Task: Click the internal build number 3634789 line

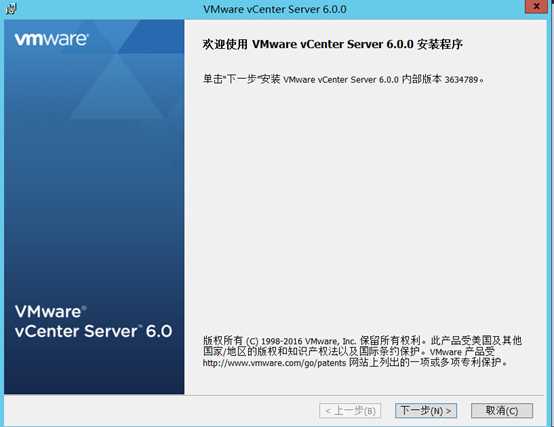Action: click(x=343, y=79)
